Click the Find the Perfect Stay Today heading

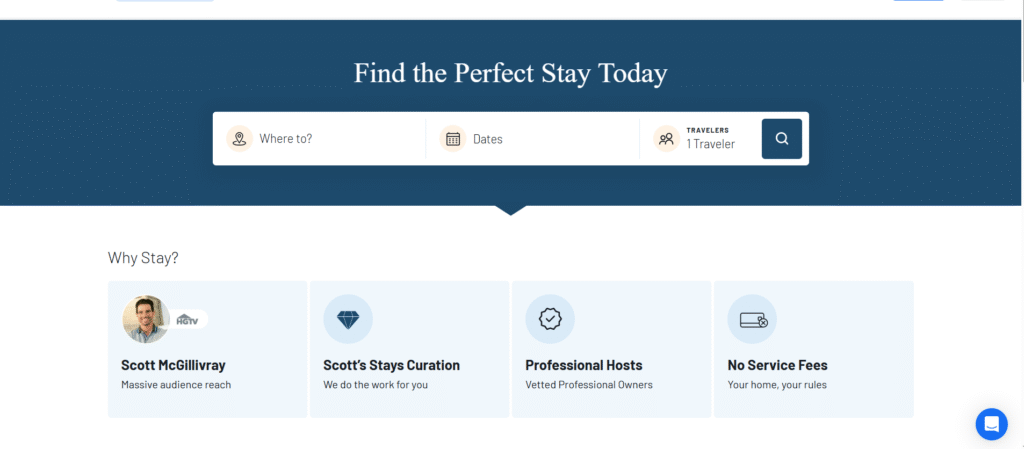coord(511,73)
